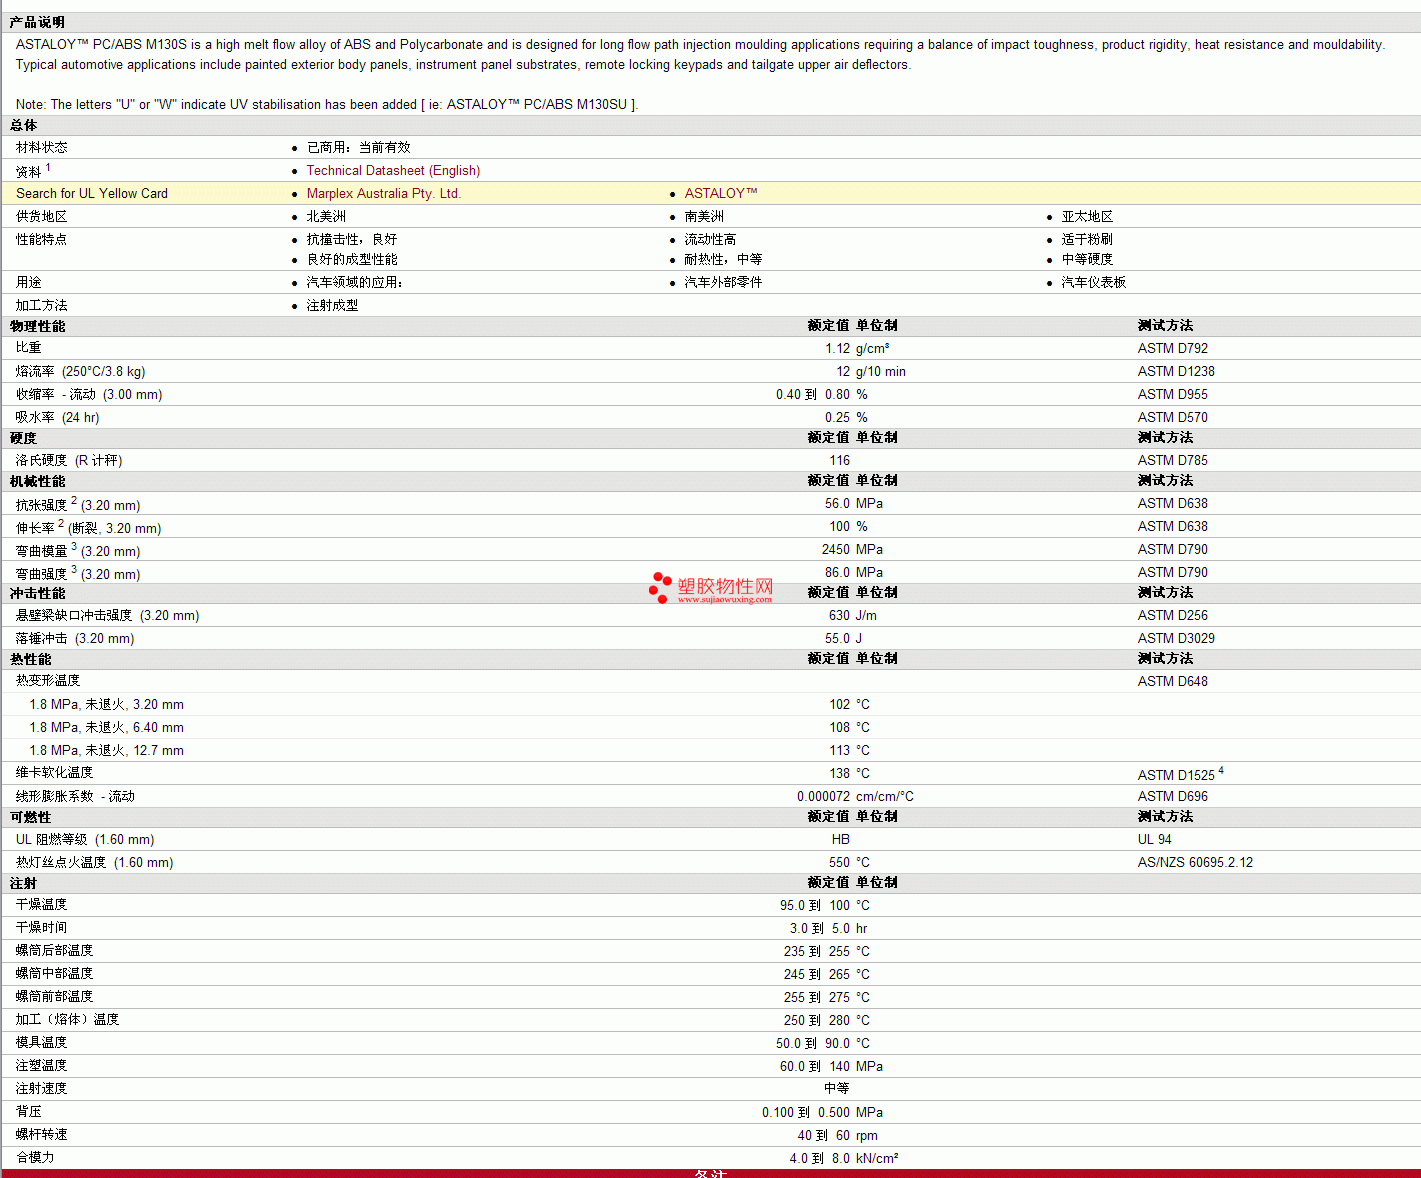
Task: Click the 南美洲 availability entry
Action: [x=704, y=217]
